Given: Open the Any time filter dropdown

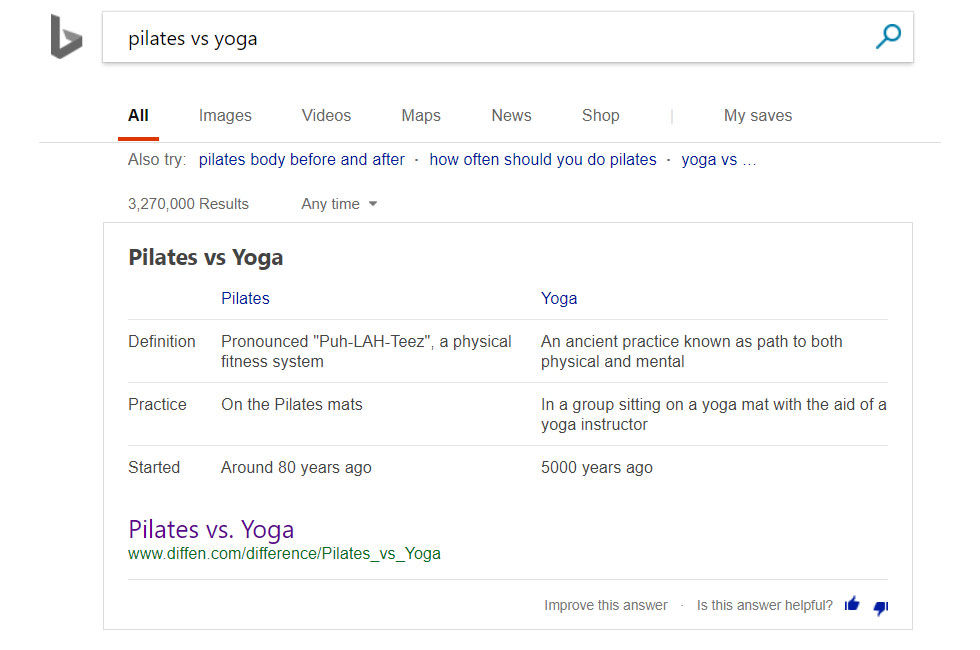Looking at the screenshot, I should [x=339, y=204].
